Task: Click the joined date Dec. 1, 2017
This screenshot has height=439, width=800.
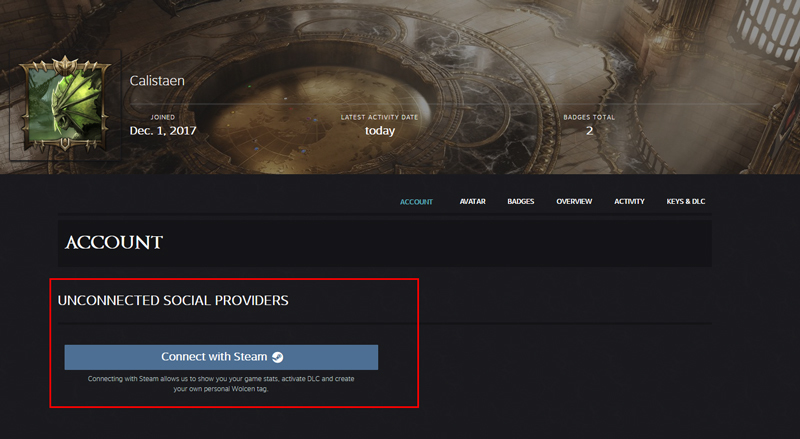Action: point(163,131)
